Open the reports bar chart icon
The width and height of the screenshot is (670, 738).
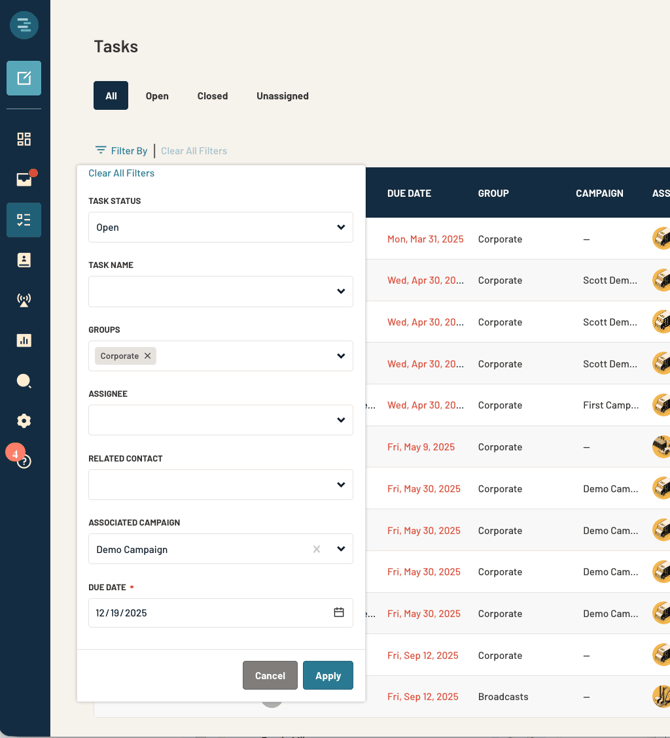point(24,341)
